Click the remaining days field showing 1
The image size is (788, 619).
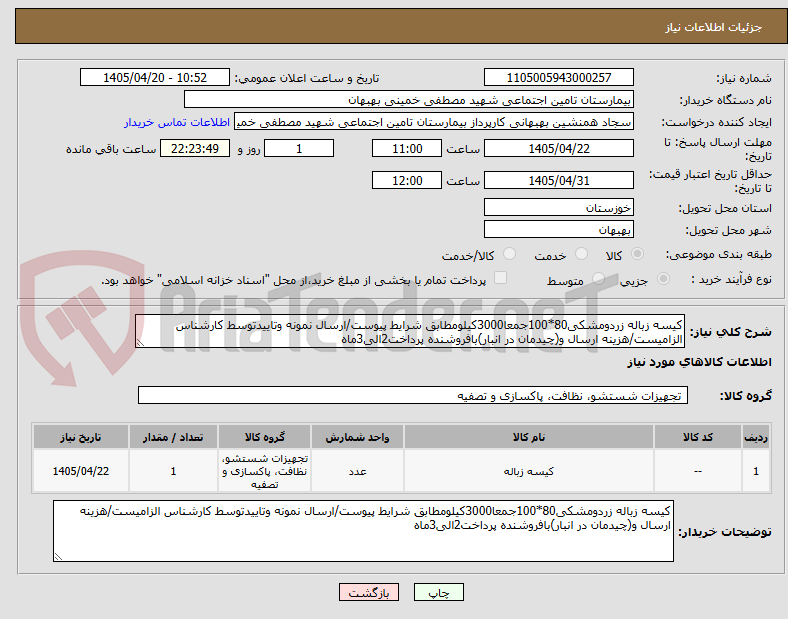click(299, 148)
